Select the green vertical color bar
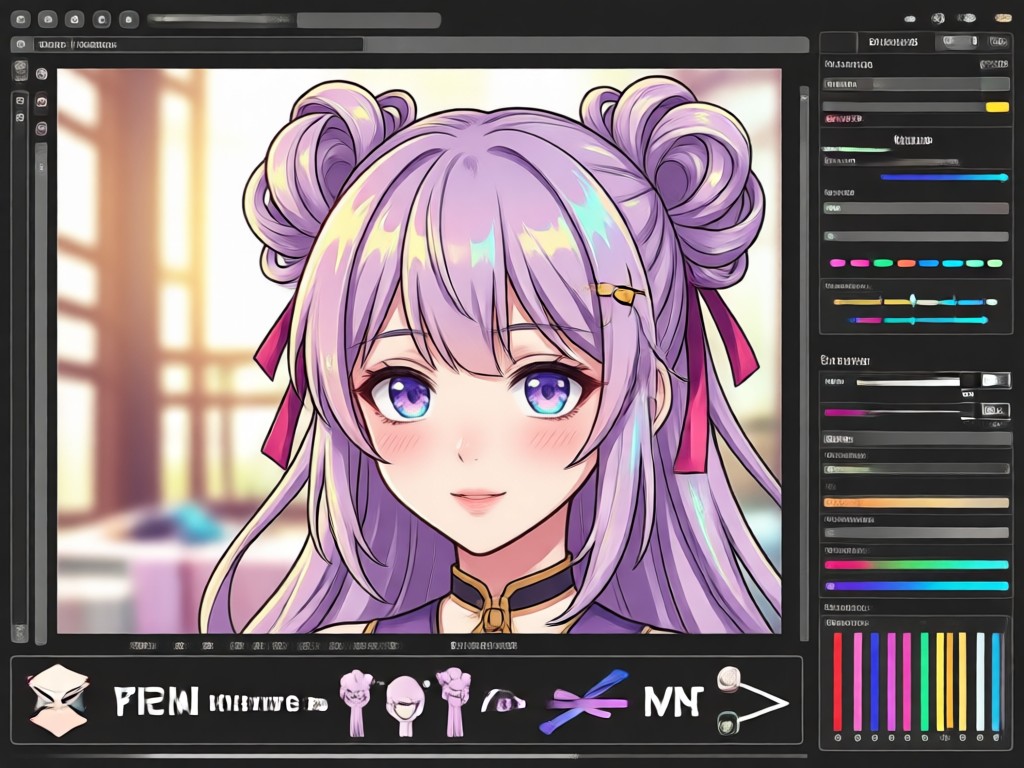The height and width of the screenshot is (768, 1024). pos(924,681)
